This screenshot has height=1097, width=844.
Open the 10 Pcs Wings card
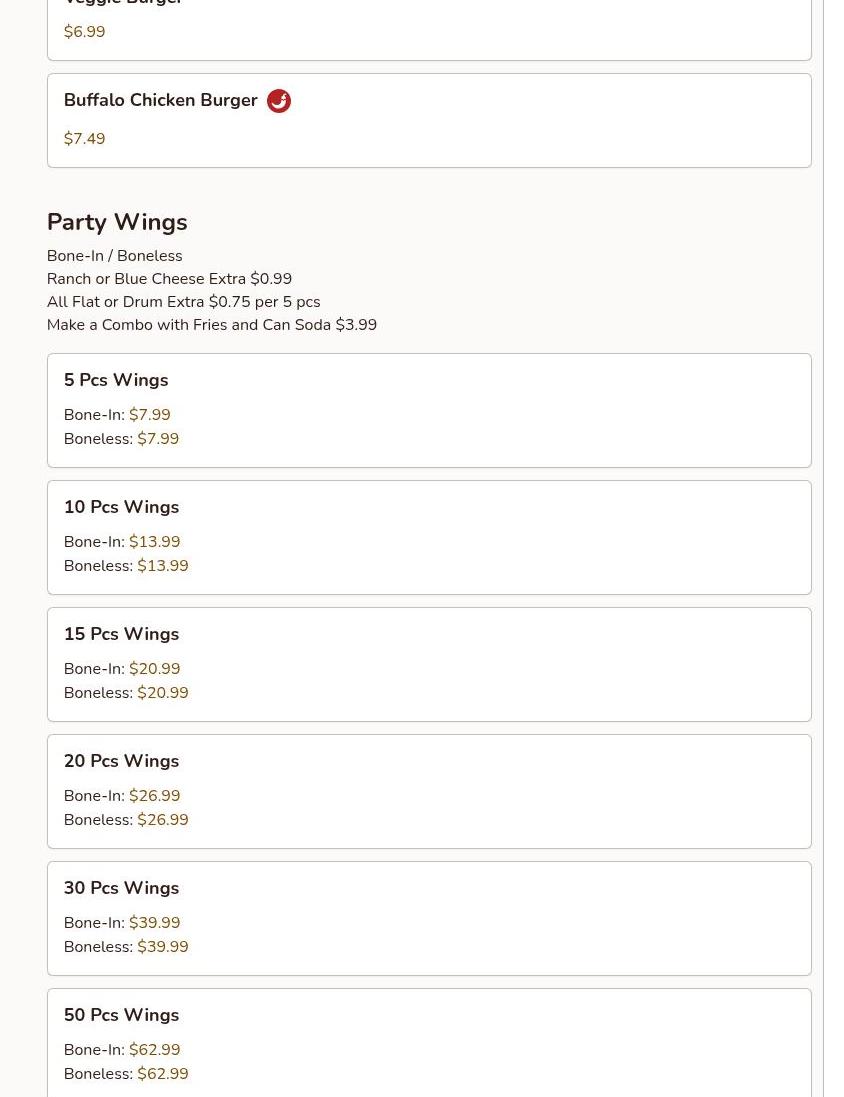[429, 537]
